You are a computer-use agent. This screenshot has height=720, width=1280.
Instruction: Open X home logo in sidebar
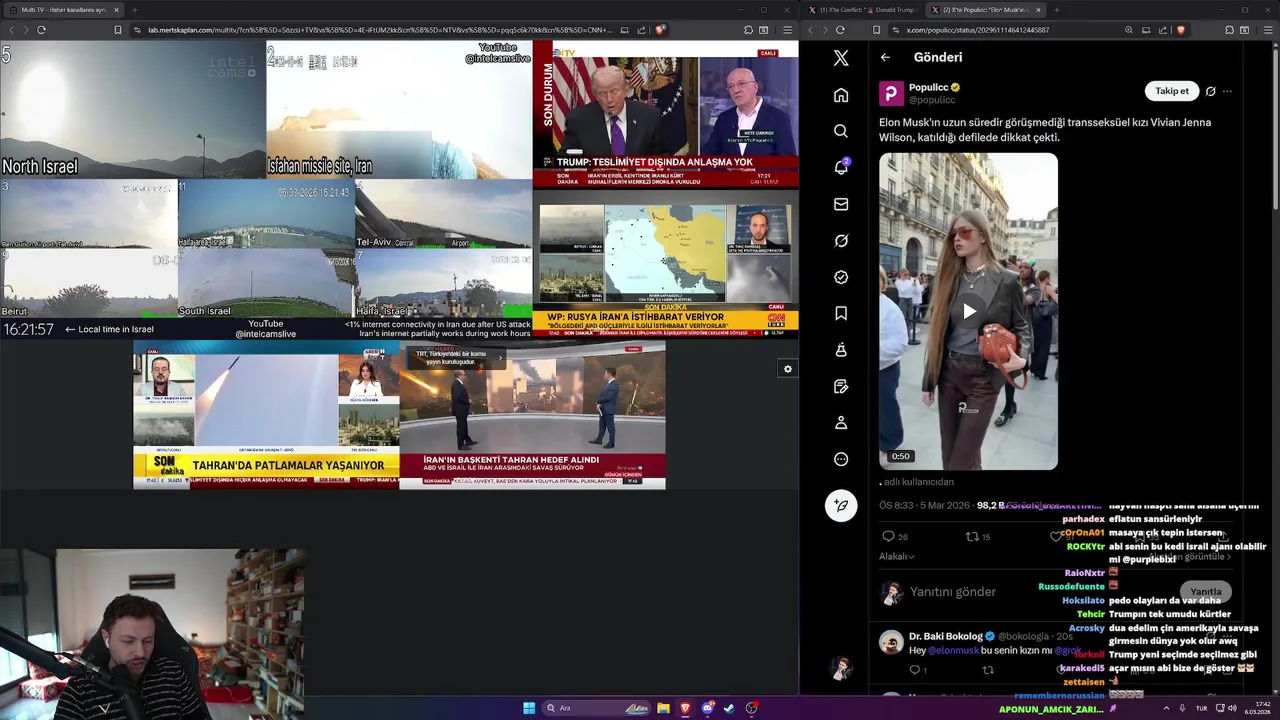tap(841, 58)
